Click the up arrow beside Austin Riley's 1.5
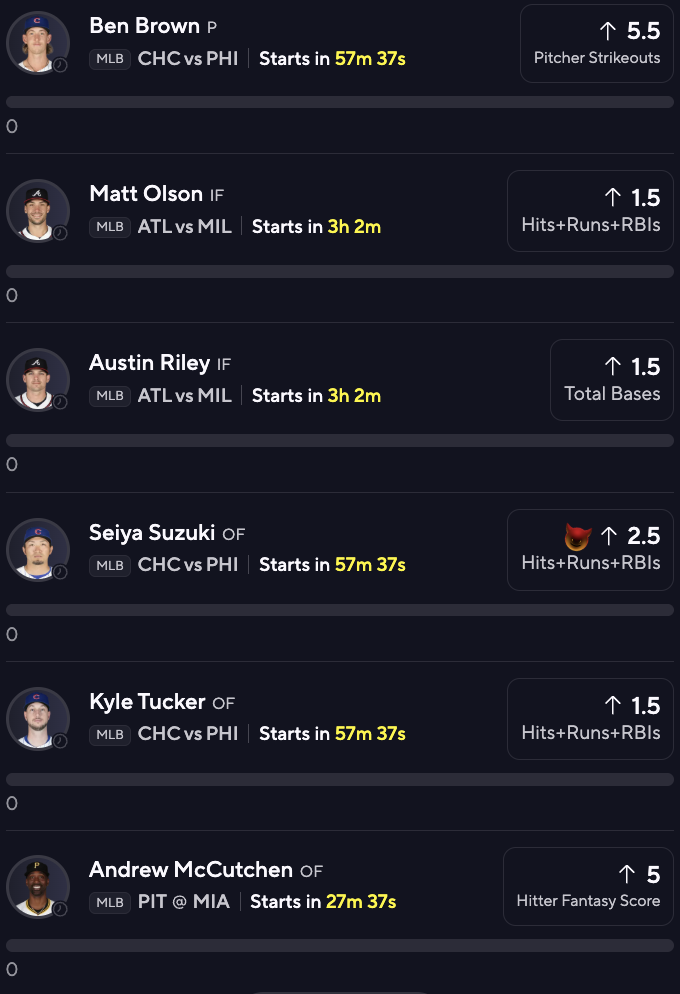Viewport: 680px width, 994px height. pos(613,366)
